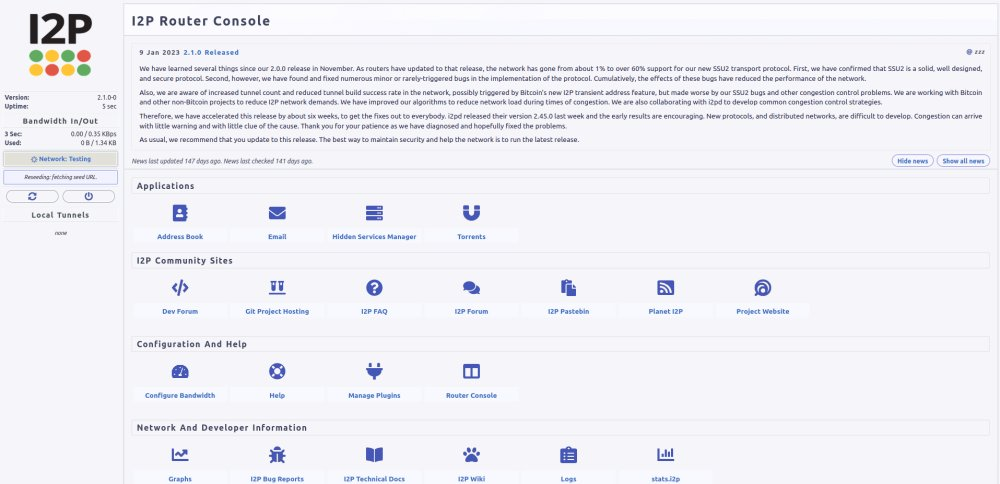1000x484 pixels.
Task: Open the I2P Bug Reports icon
Action: [x=277, y=455]
